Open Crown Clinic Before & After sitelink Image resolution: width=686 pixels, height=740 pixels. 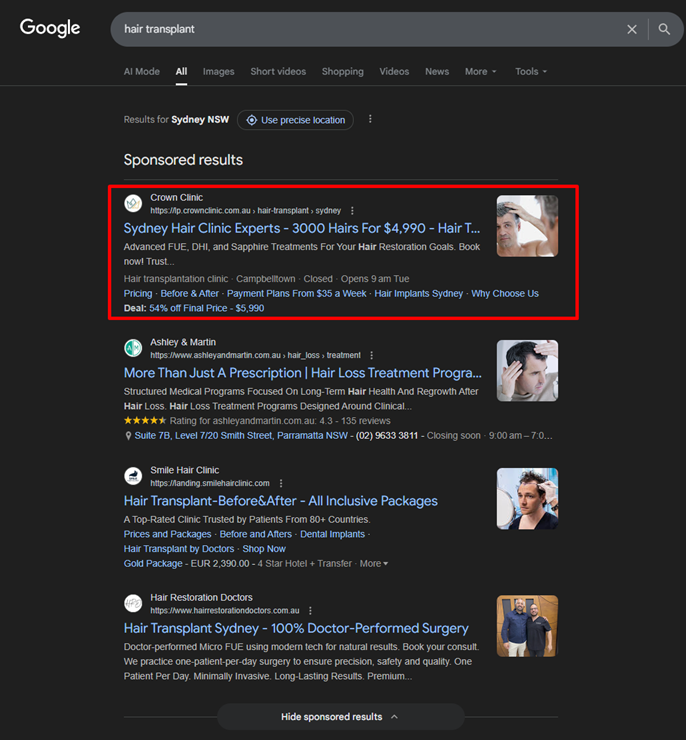[x=189, y=294]
